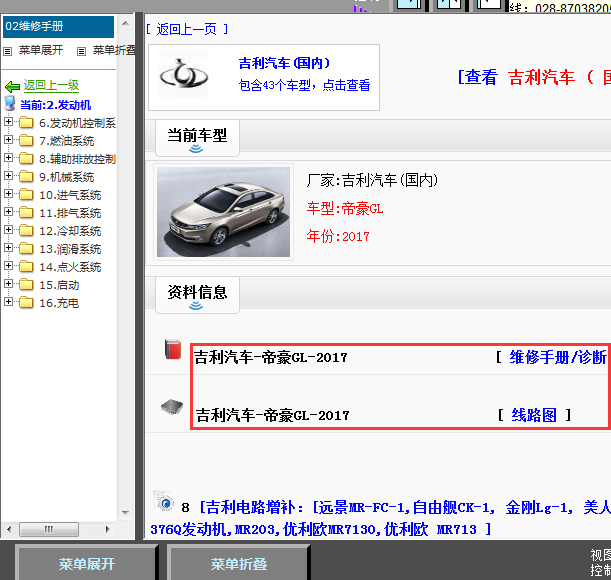Click the horizontal scrollbar thumb
611x580 pixels.
49,529
